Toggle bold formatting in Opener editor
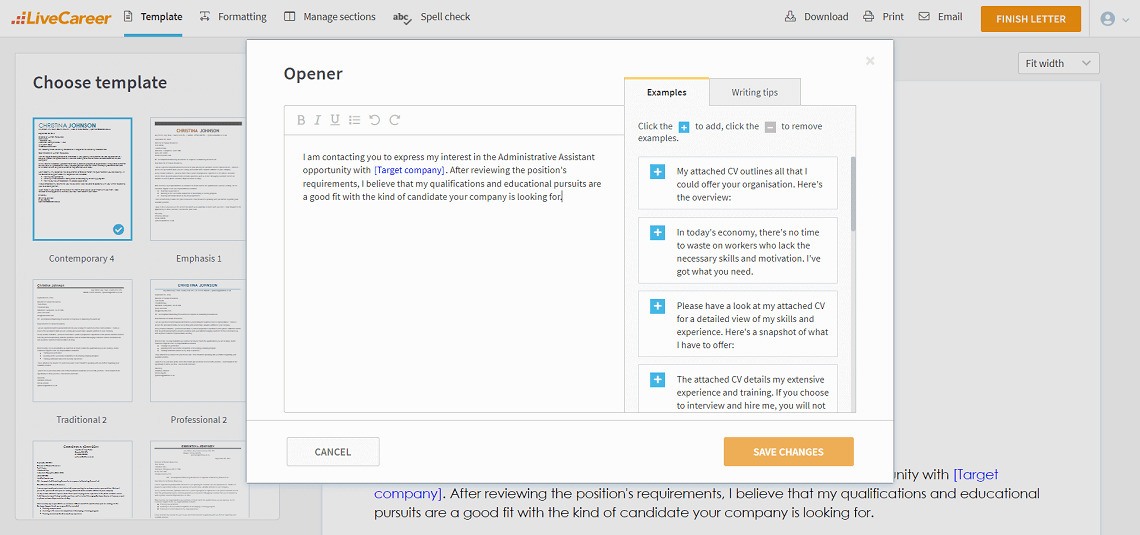 [x=301, y=120]
